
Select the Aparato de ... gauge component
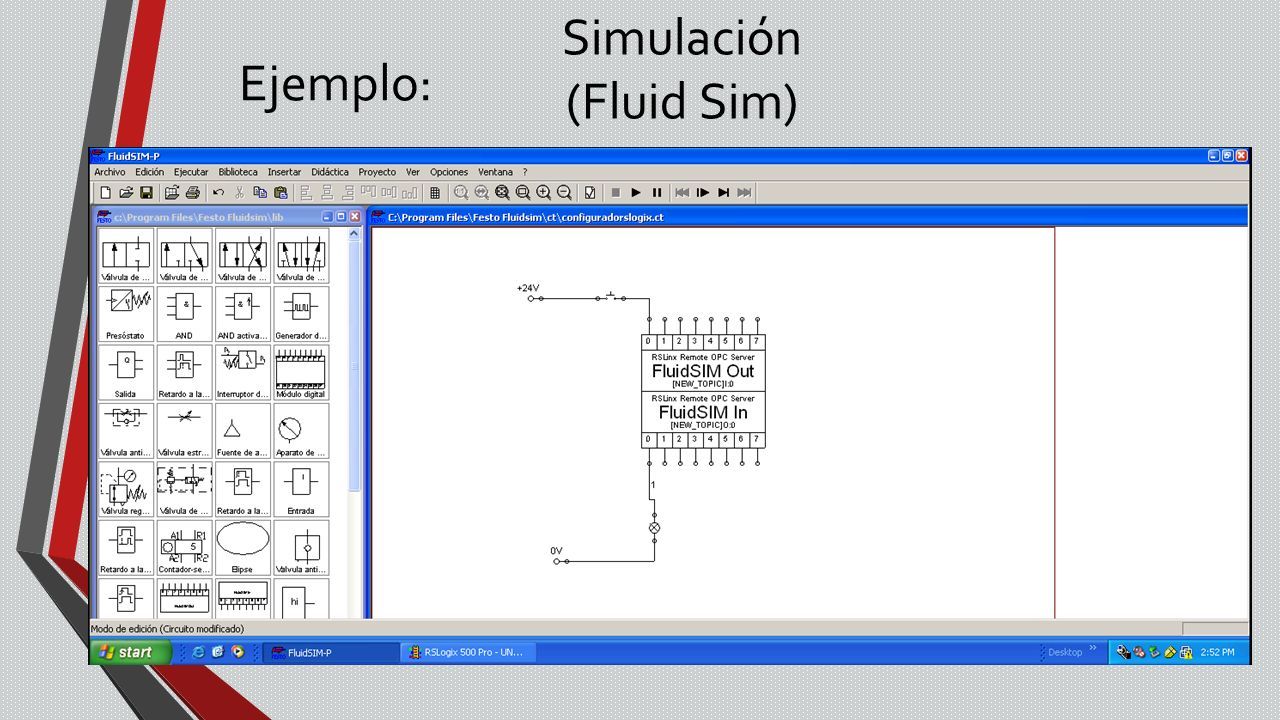coord(301,431)
